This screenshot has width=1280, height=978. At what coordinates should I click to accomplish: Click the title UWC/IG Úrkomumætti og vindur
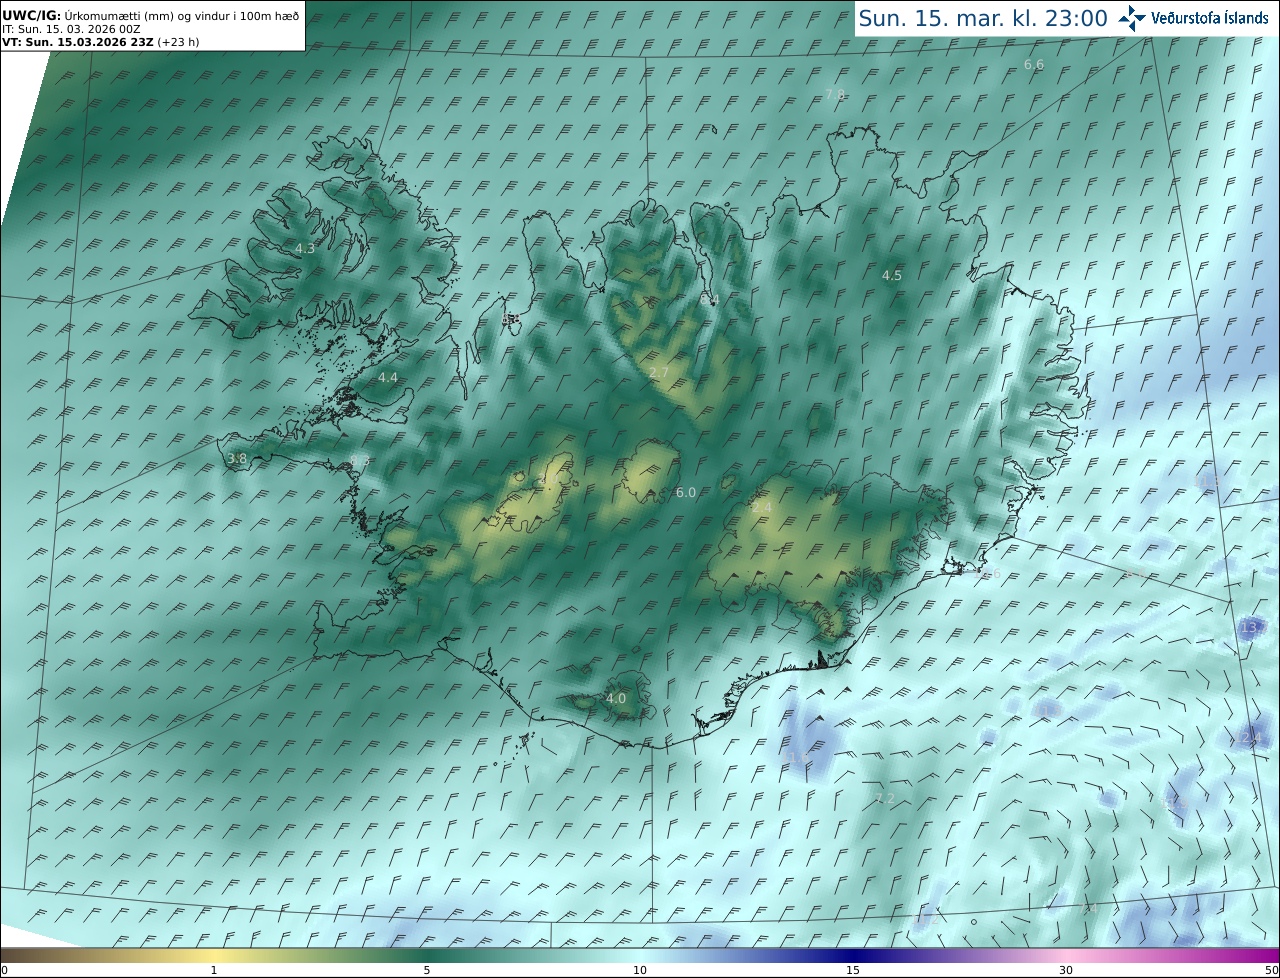point(151,16)
